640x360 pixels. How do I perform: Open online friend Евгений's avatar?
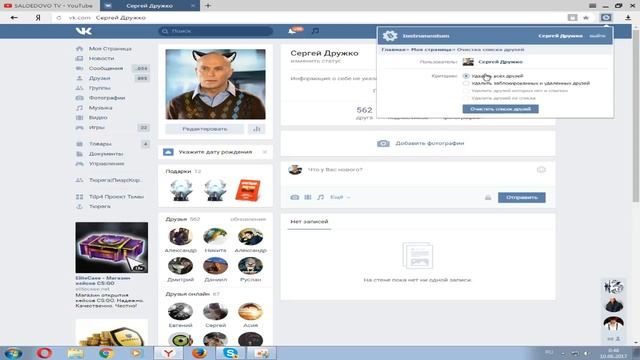coord(180,311)
